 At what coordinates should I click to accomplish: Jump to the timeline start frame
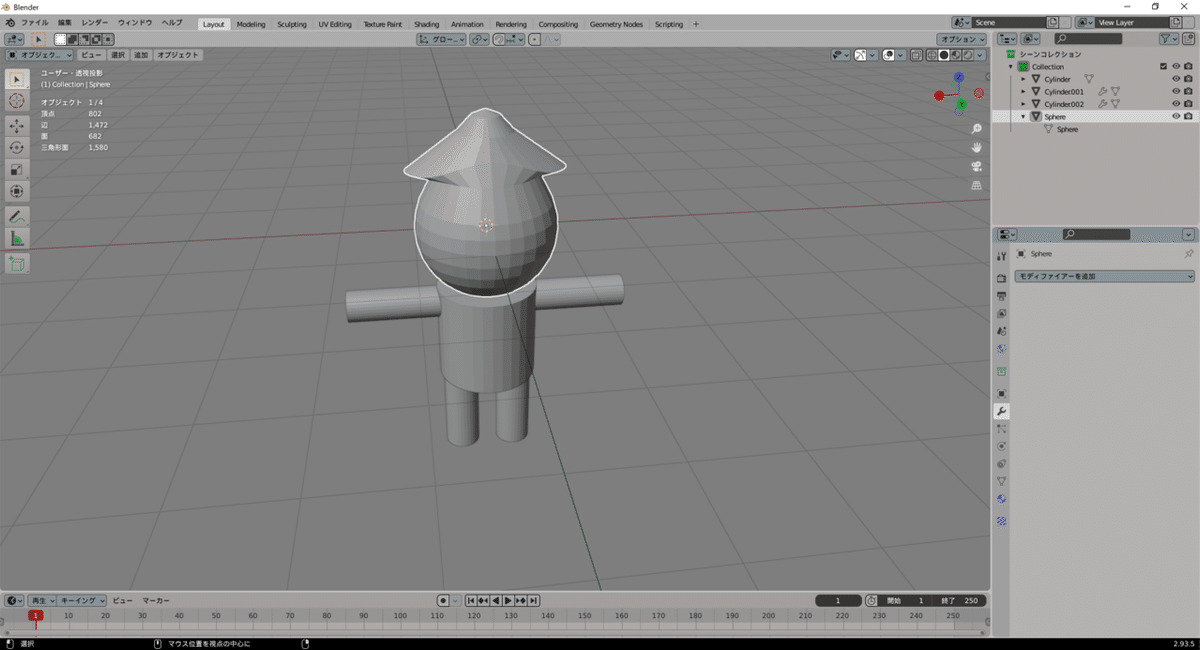[x=470, y=600]
